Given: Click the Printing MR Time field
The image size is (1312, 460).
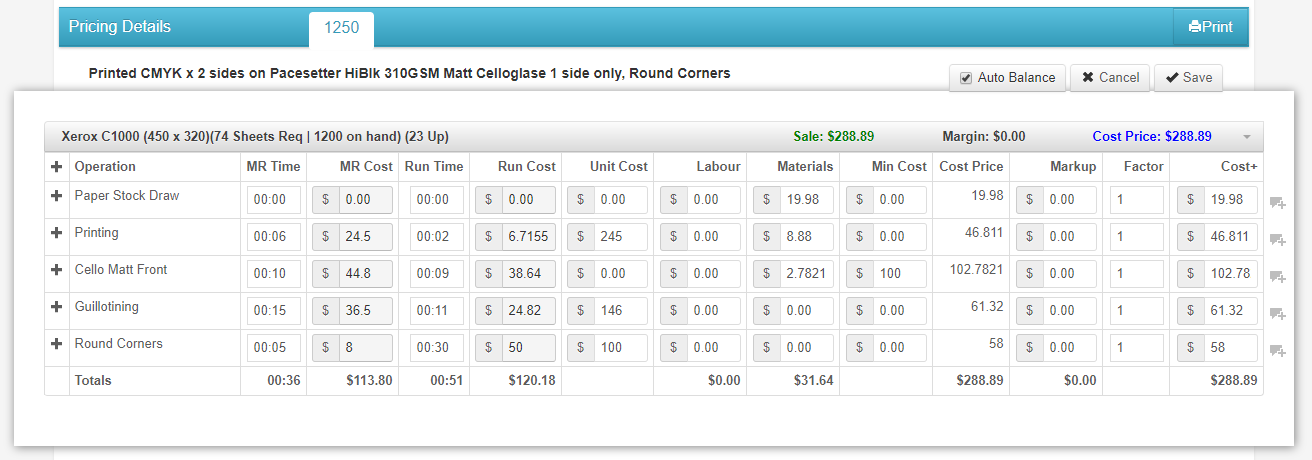Looking at the screenshot, I should [x=274, y=237].
